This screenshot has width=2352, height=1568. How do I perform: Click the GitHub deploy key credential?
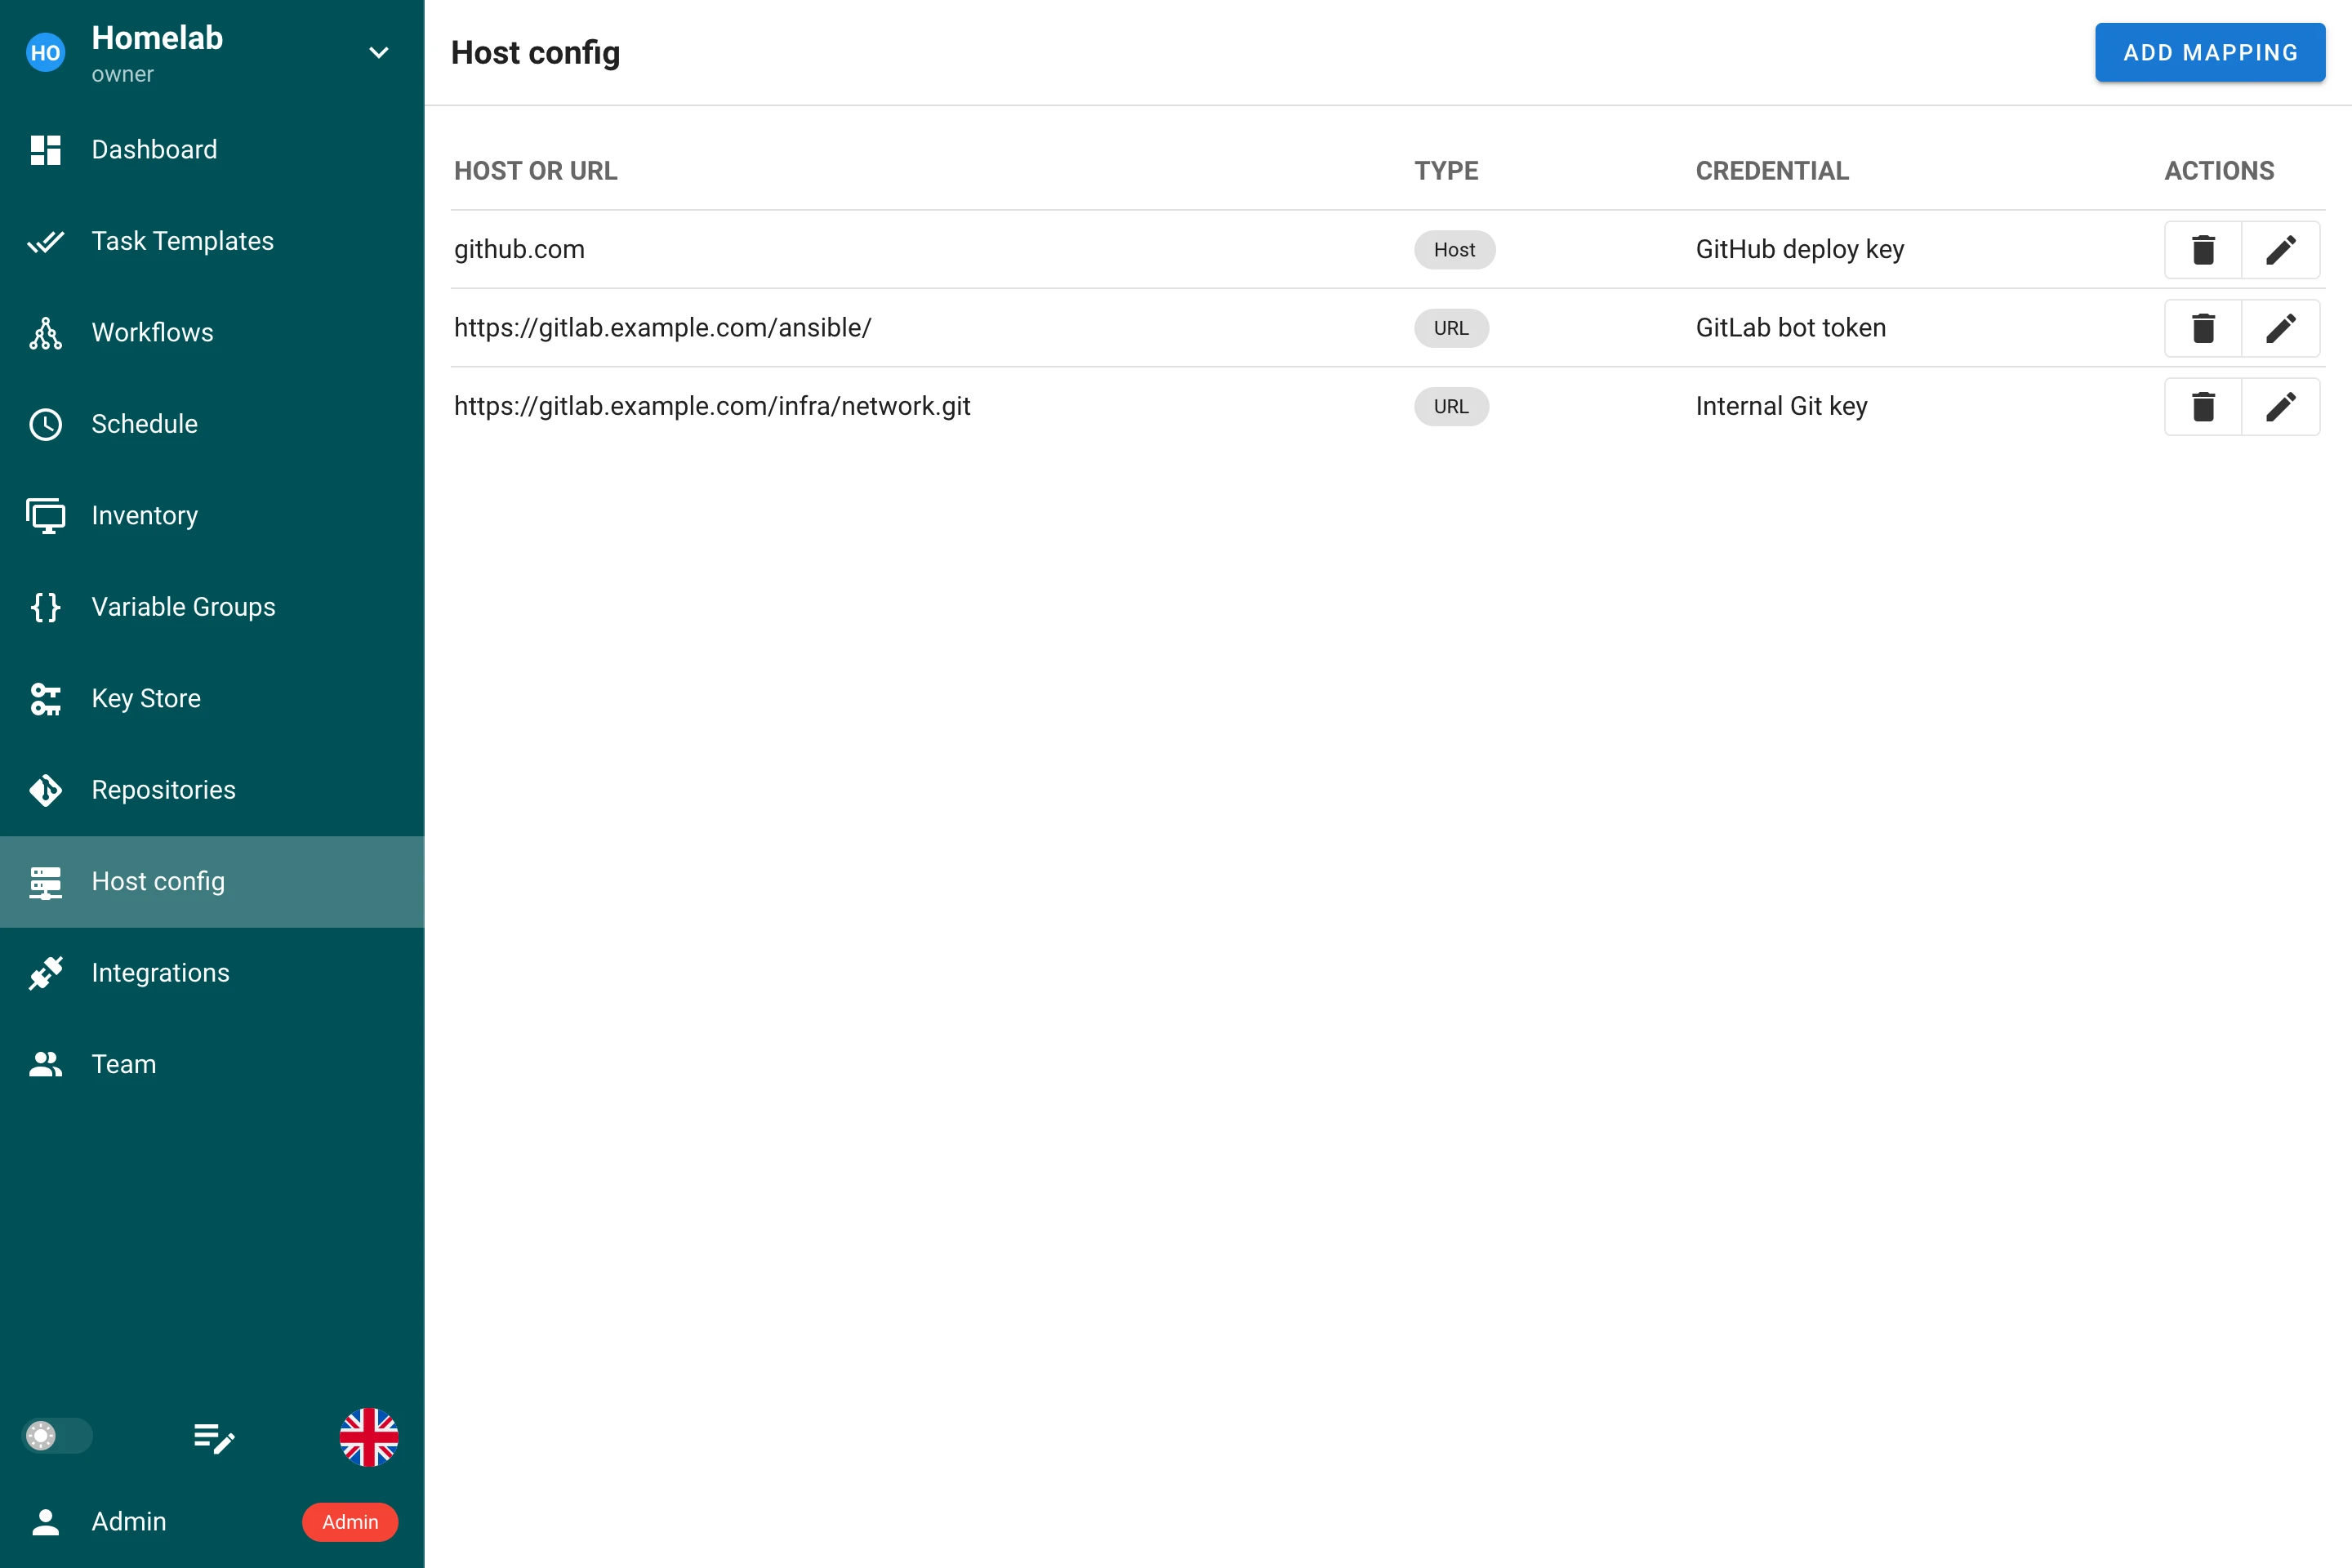pyautogui.click(x=1800, y=249)
